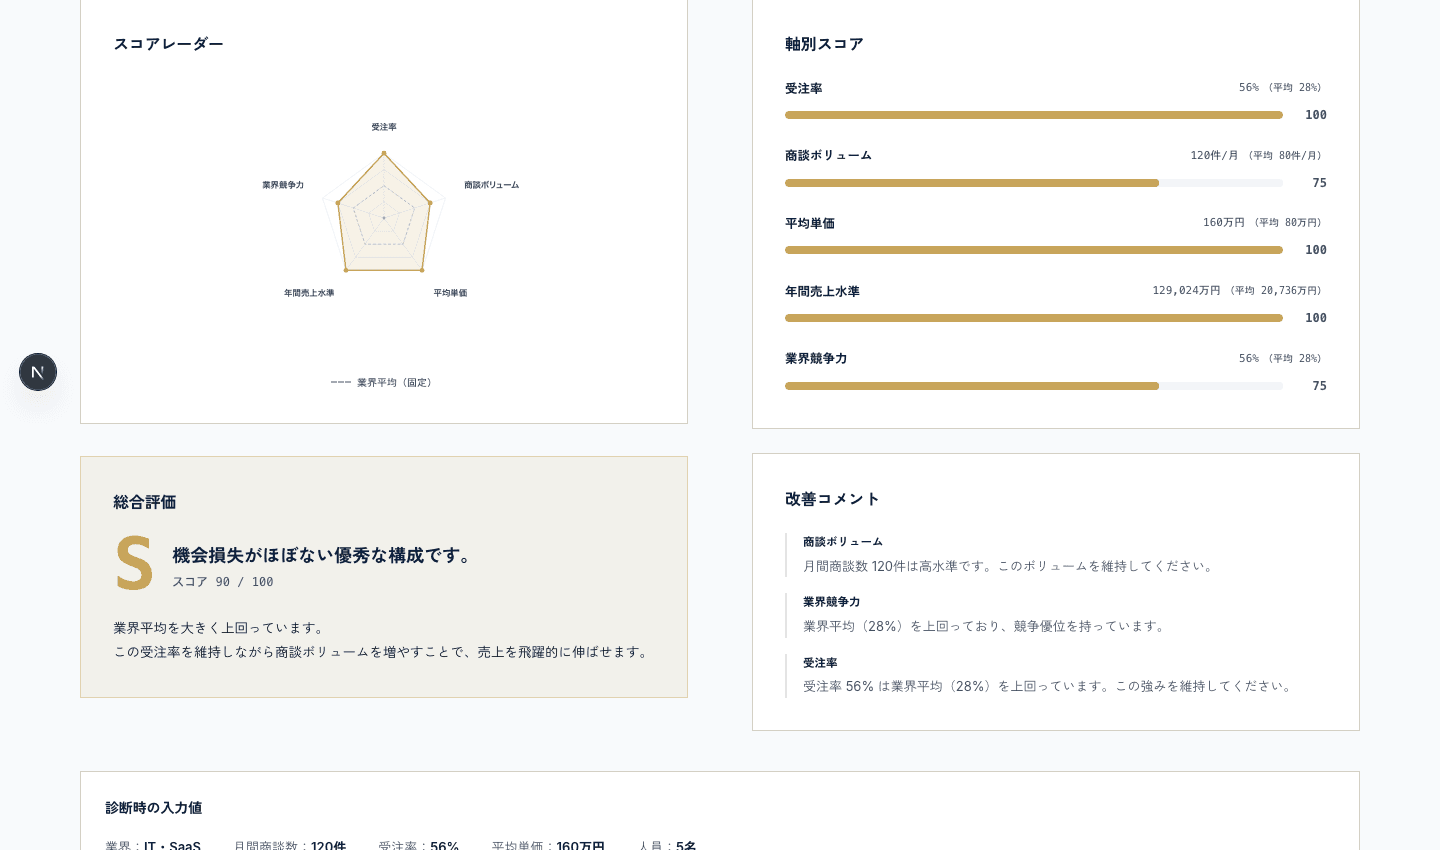Click the 月間商談数 120件は高水準です comment
Image resolution: width=1440 pixels, height=850 pixels.
coord(1010,566)
